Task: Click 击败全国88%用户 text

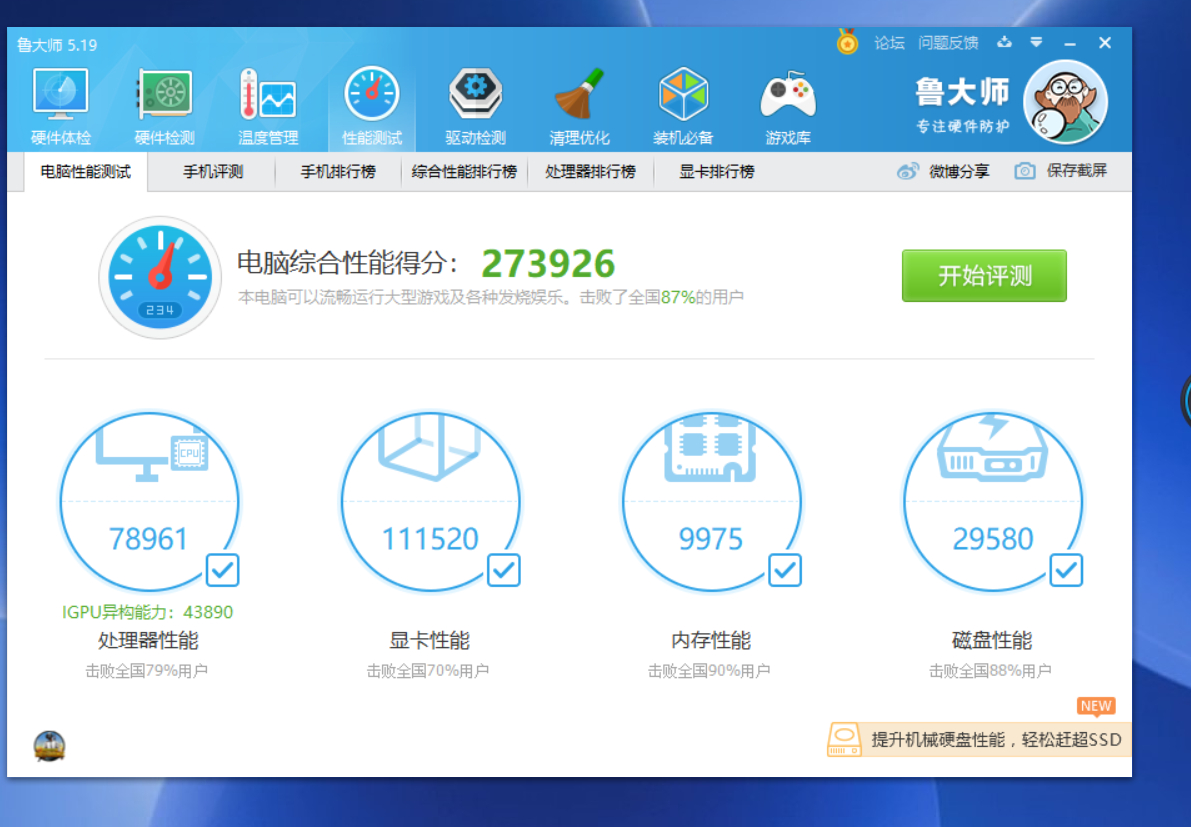Action: [990, 671]
